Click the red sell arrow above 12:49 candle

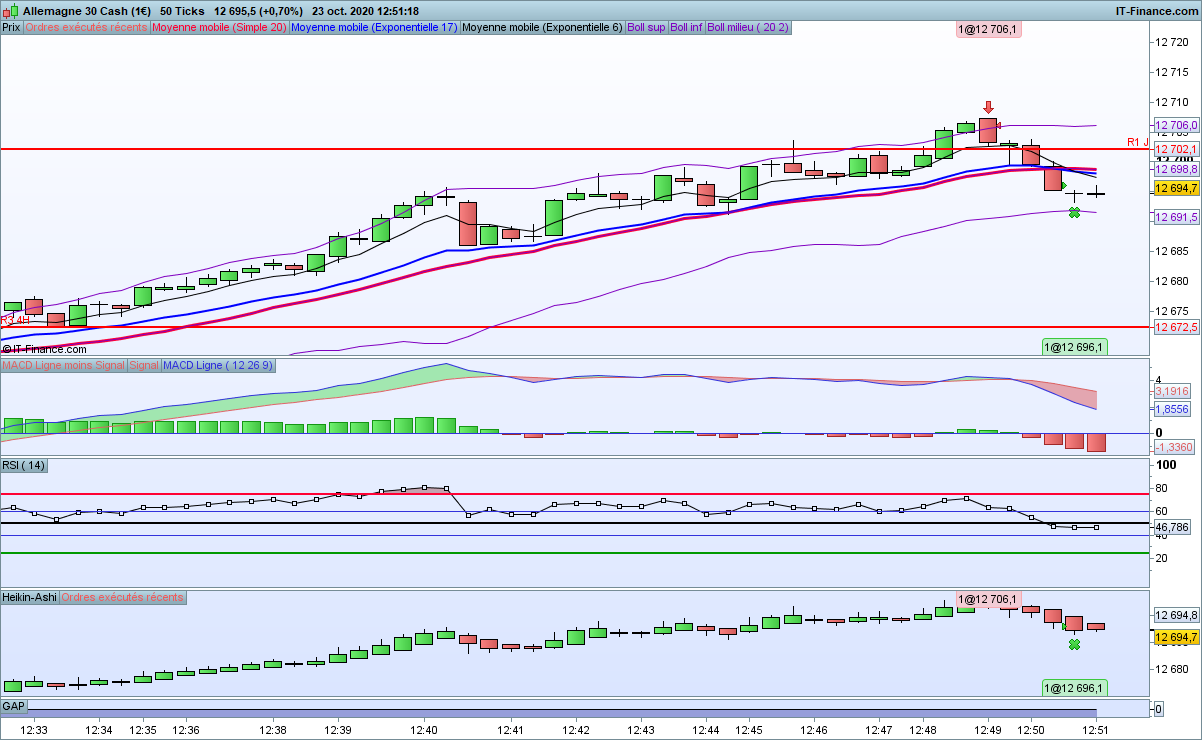click(x=988, y=108)
